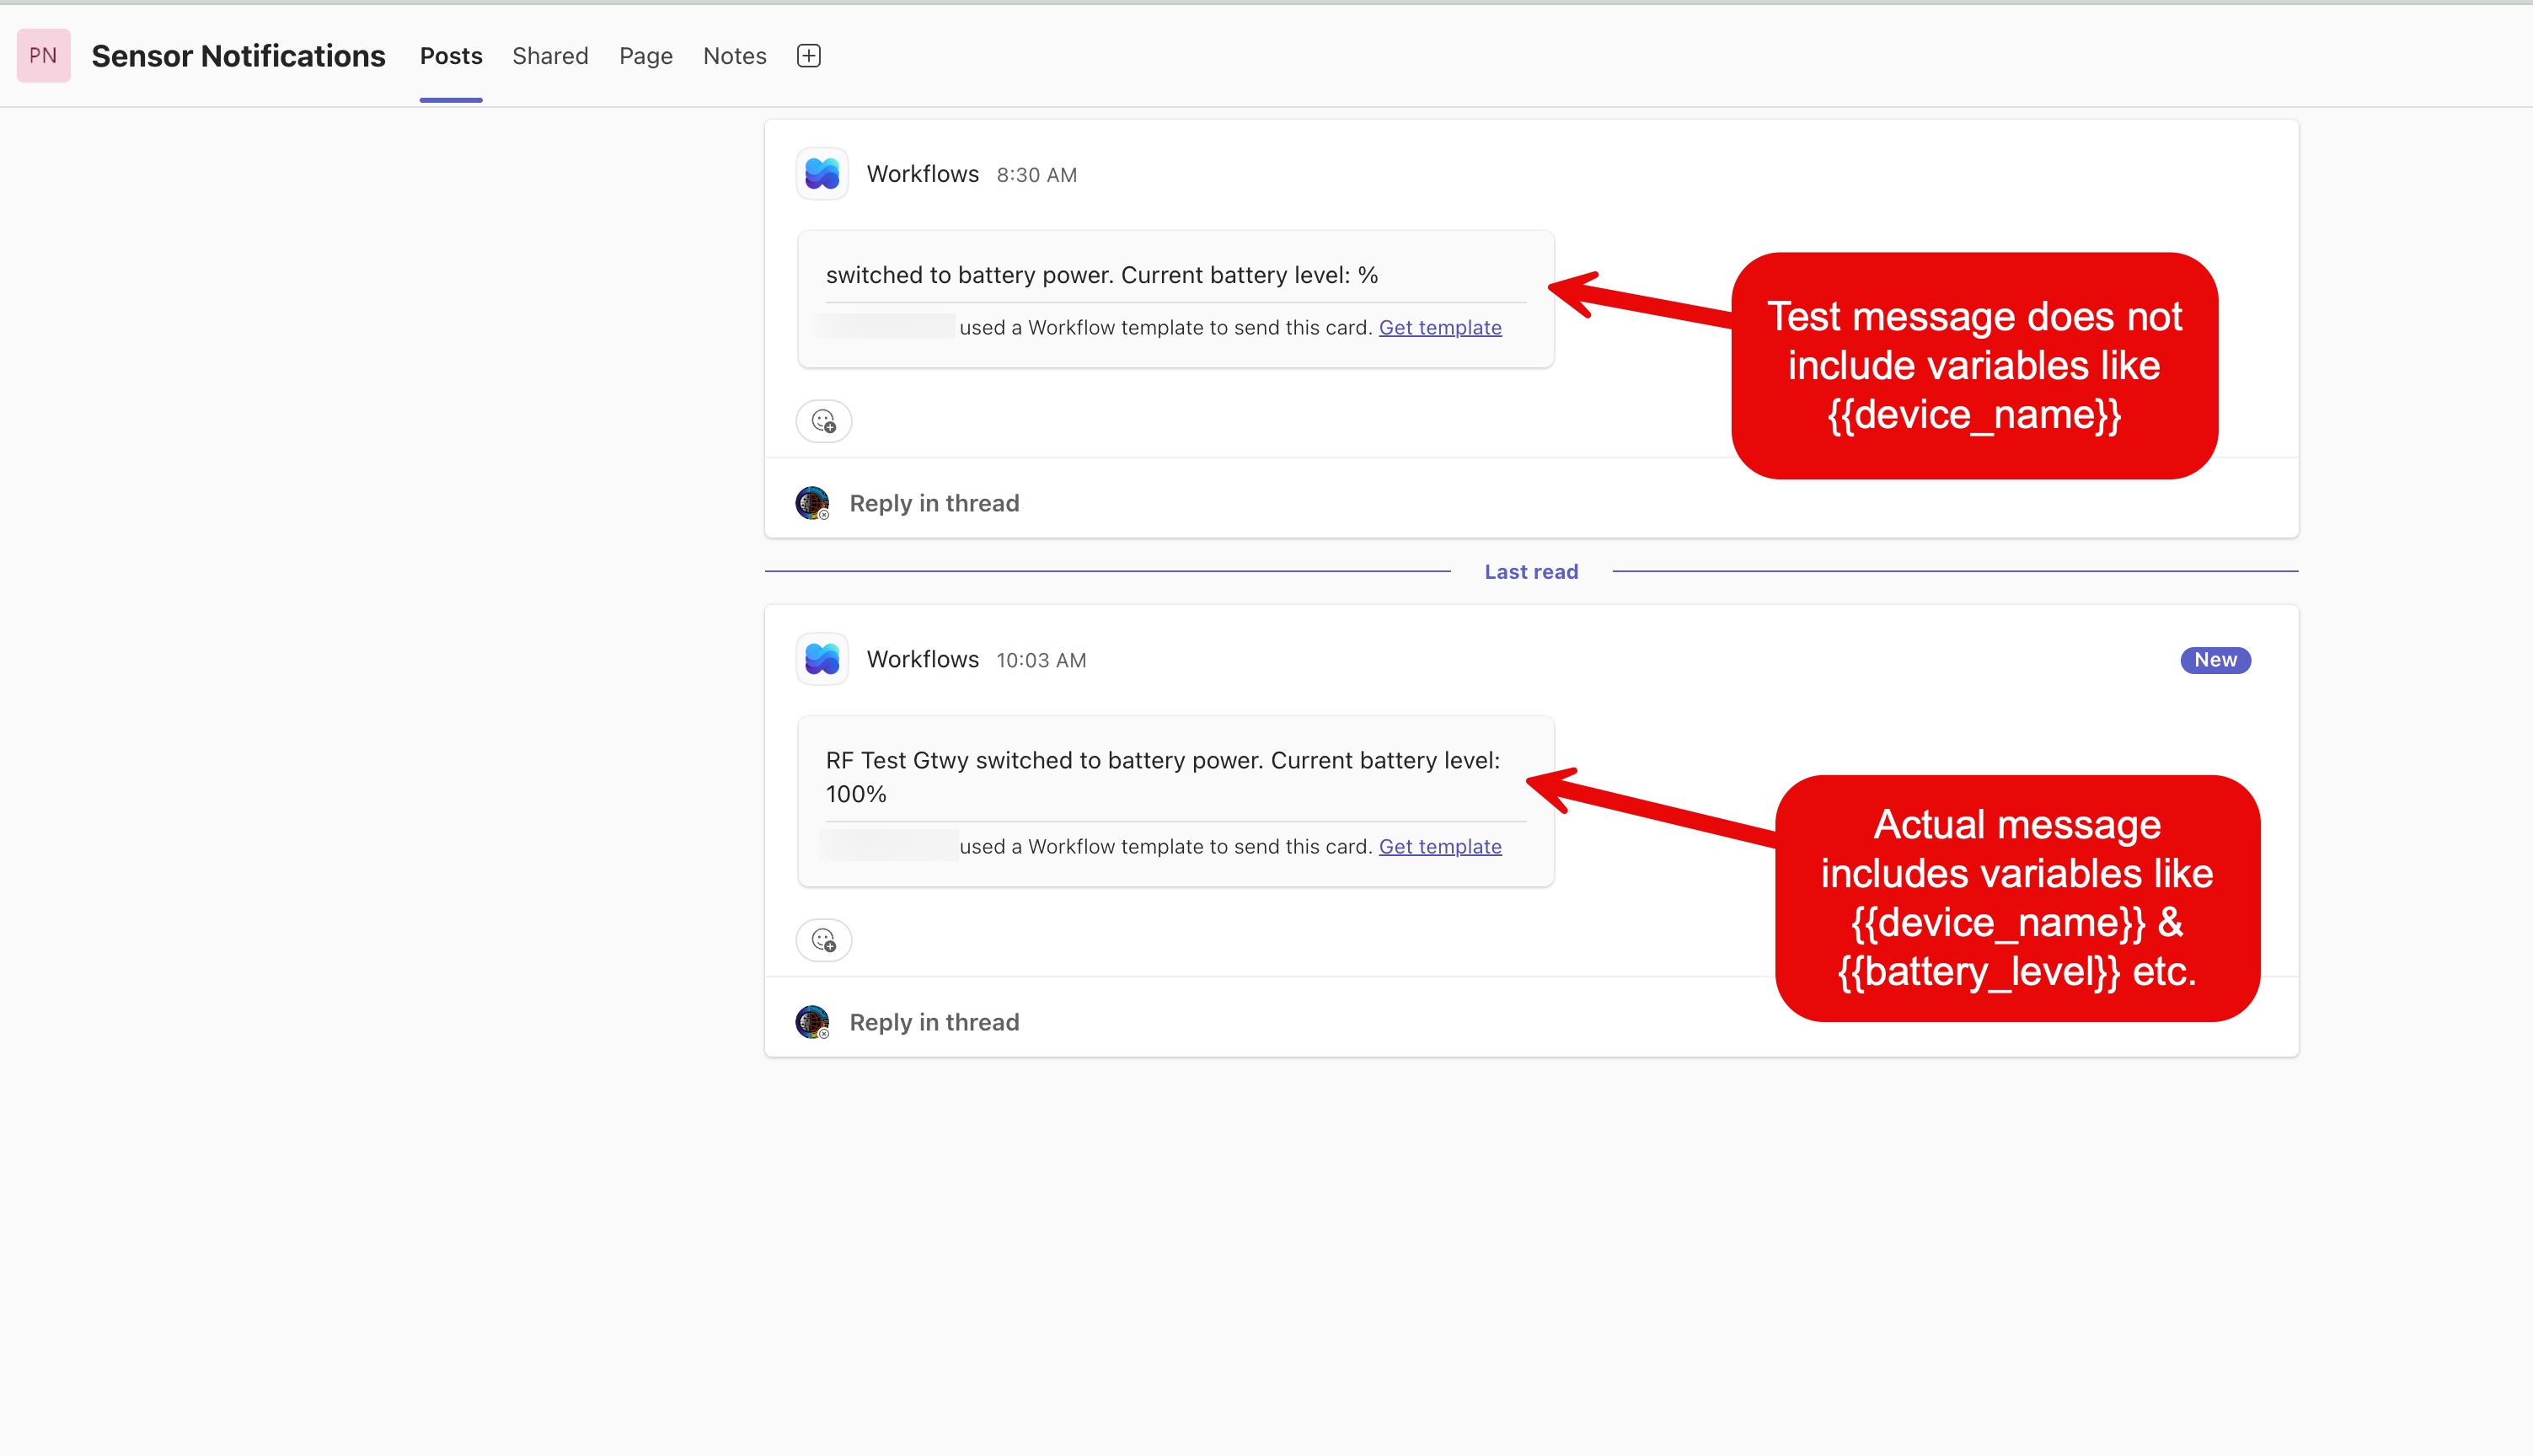The height and width of the screenshot is (1456, 2533).
Task: Click Workflows sender name at 10:03 AM
Action: click(x=922, y=659)
